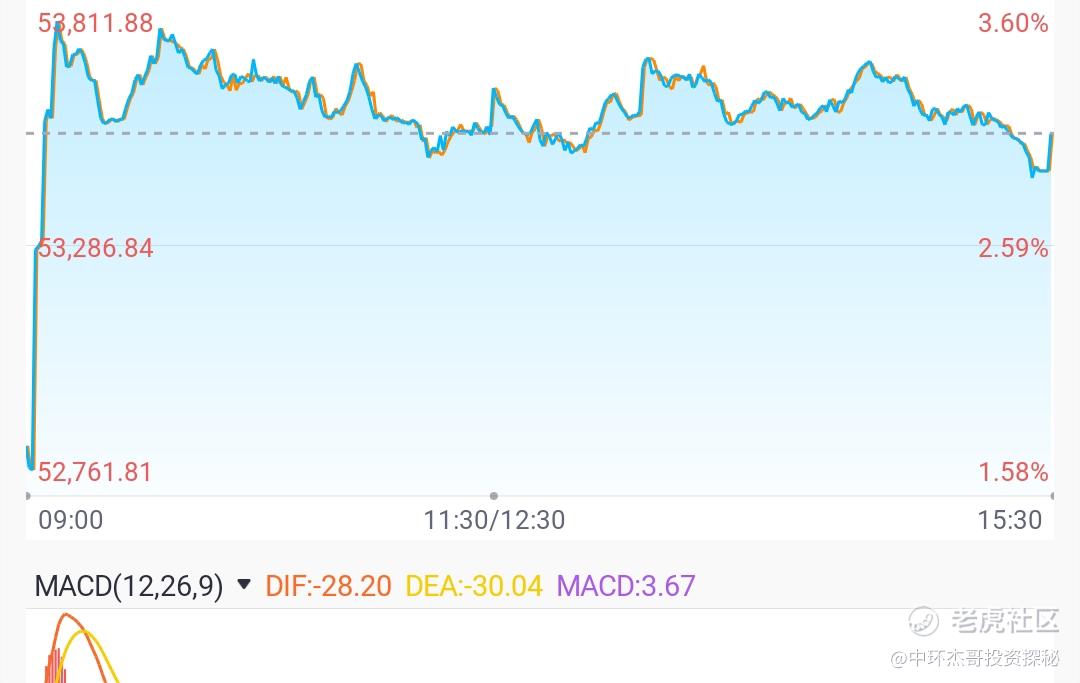Click the 老虎社区 watermark text
This screenshot has height=683, width=1080.
click(x=1005, y=621)
